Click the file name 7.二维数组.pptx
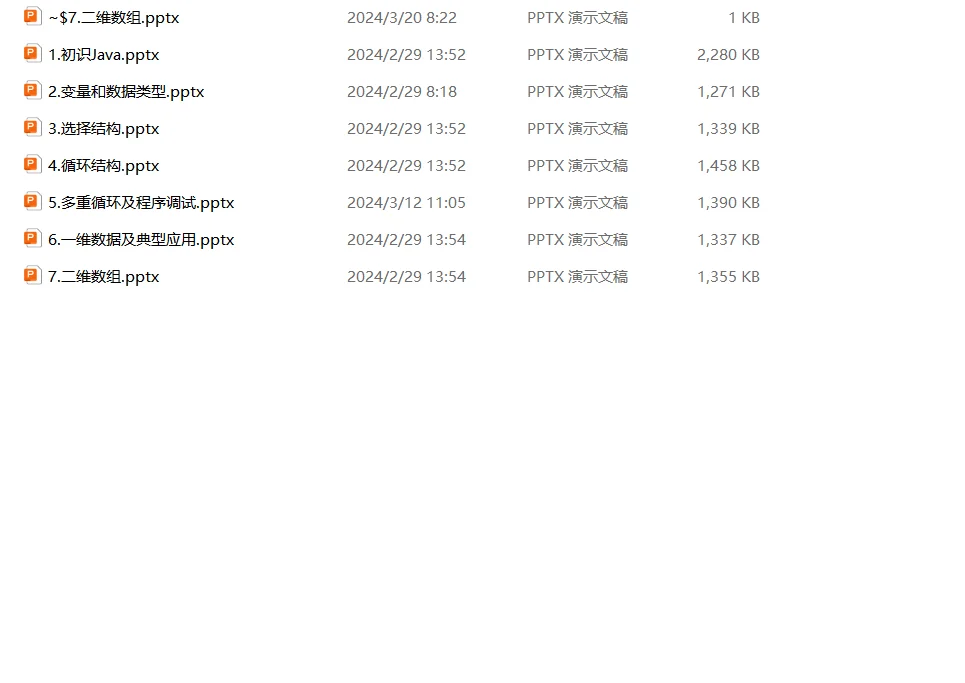The image size is (965, 683). (103, 276)
